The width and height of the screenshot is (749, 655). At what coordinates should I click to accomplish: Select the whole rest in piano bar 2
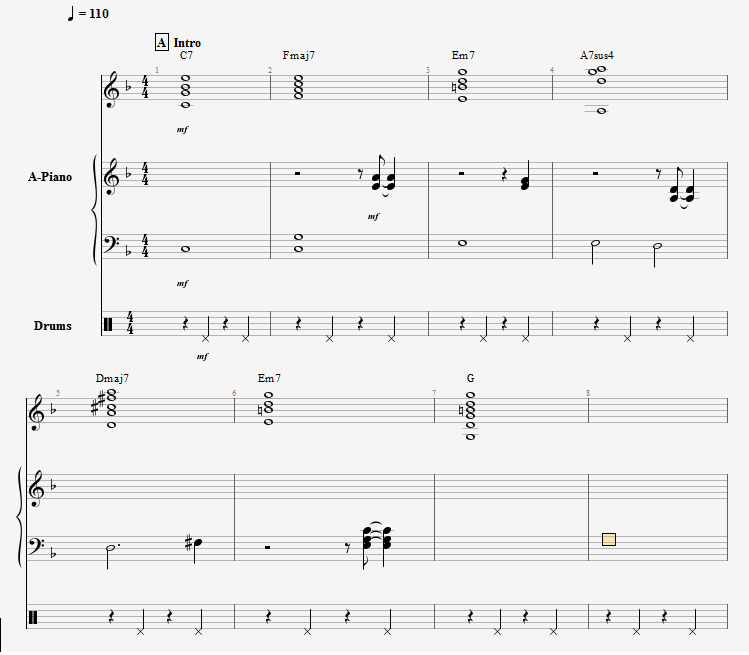pyautogui.click(x=297, y=173)
